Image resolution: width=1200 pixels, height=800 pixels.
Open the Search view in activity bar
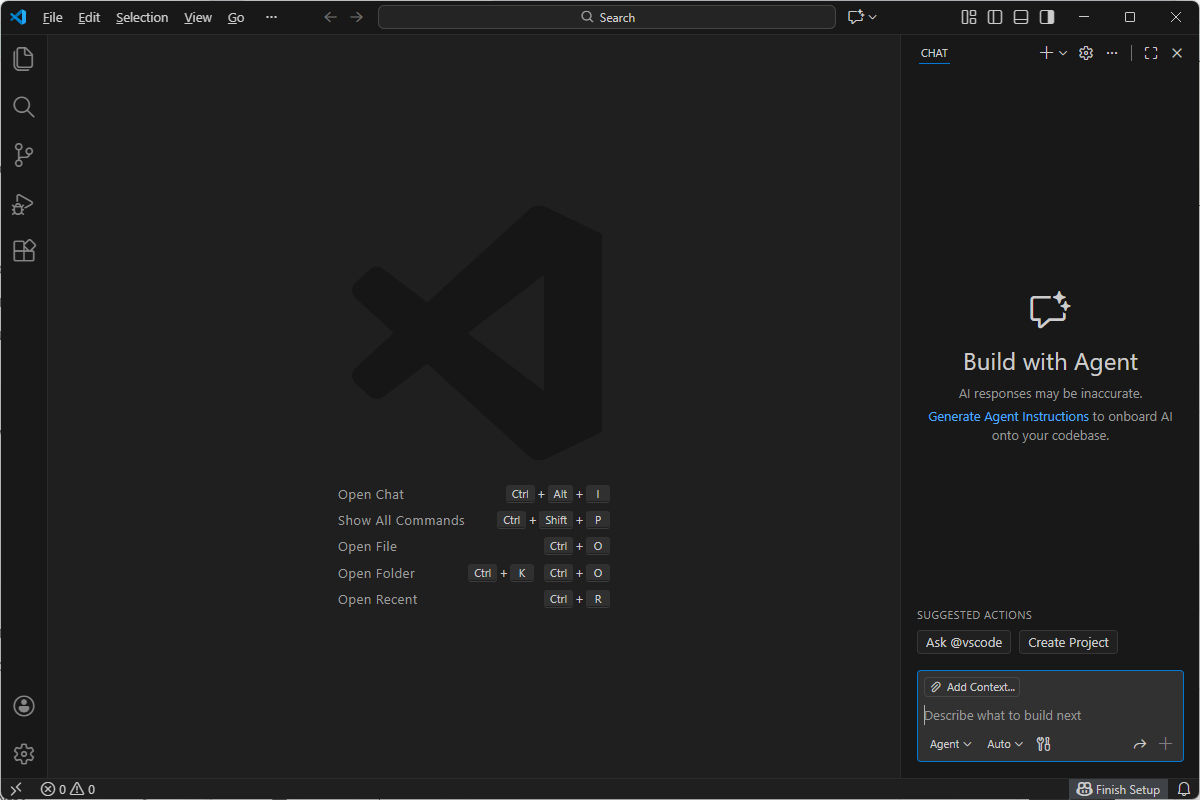[x=24, y=107]
